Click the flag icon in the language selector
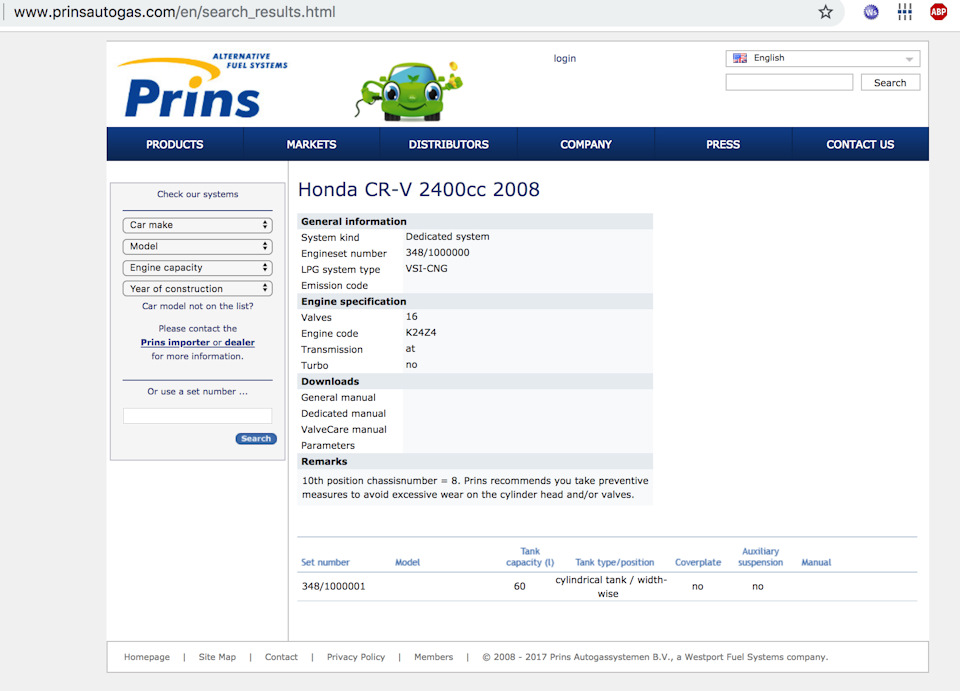Screen dimensions: 960x691 pos(740,58)
